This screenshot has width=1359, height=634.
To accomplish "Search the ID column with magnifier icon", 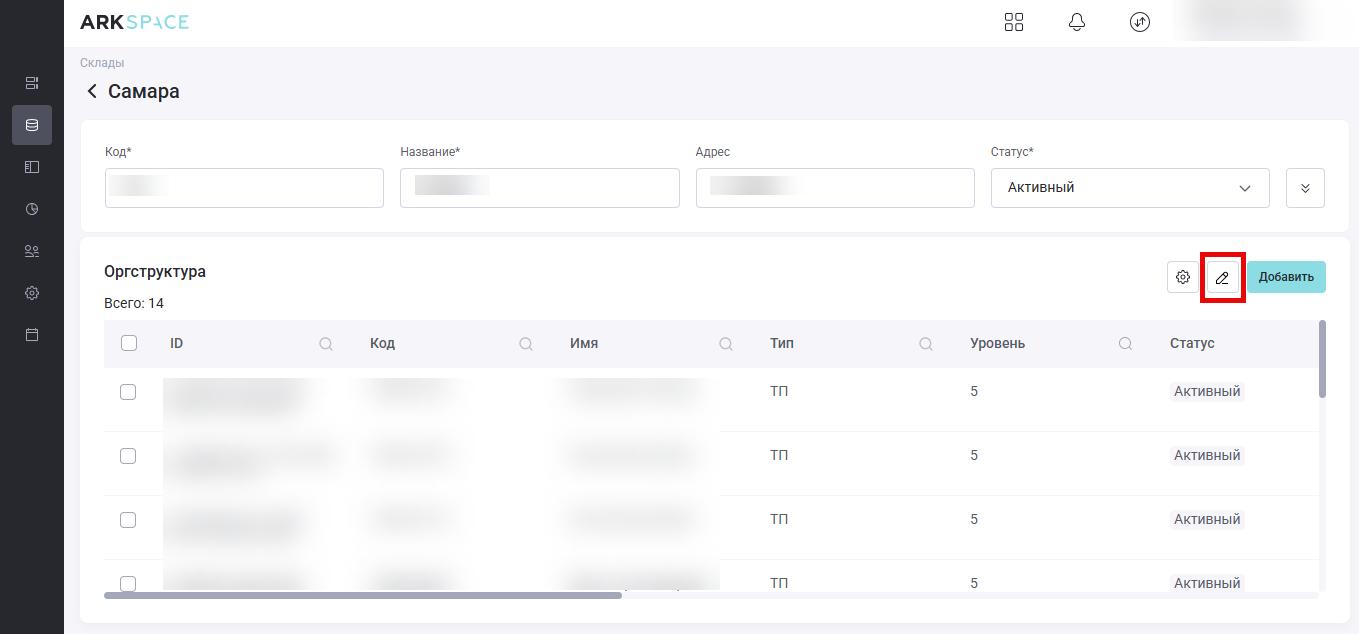I will tap(326, 344).
